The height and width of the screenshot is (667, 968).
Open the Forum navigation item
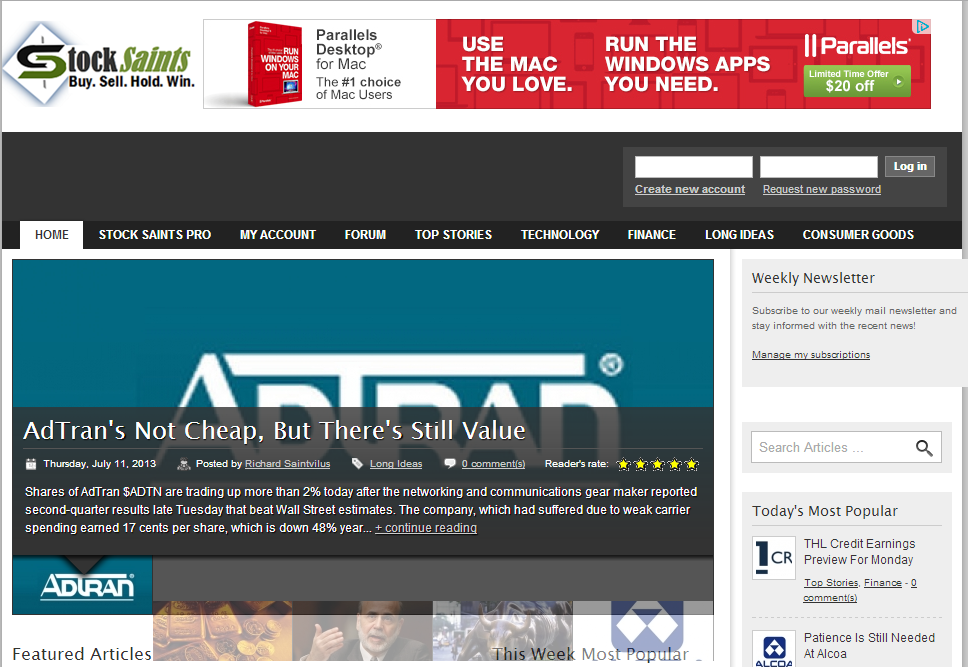365,235
